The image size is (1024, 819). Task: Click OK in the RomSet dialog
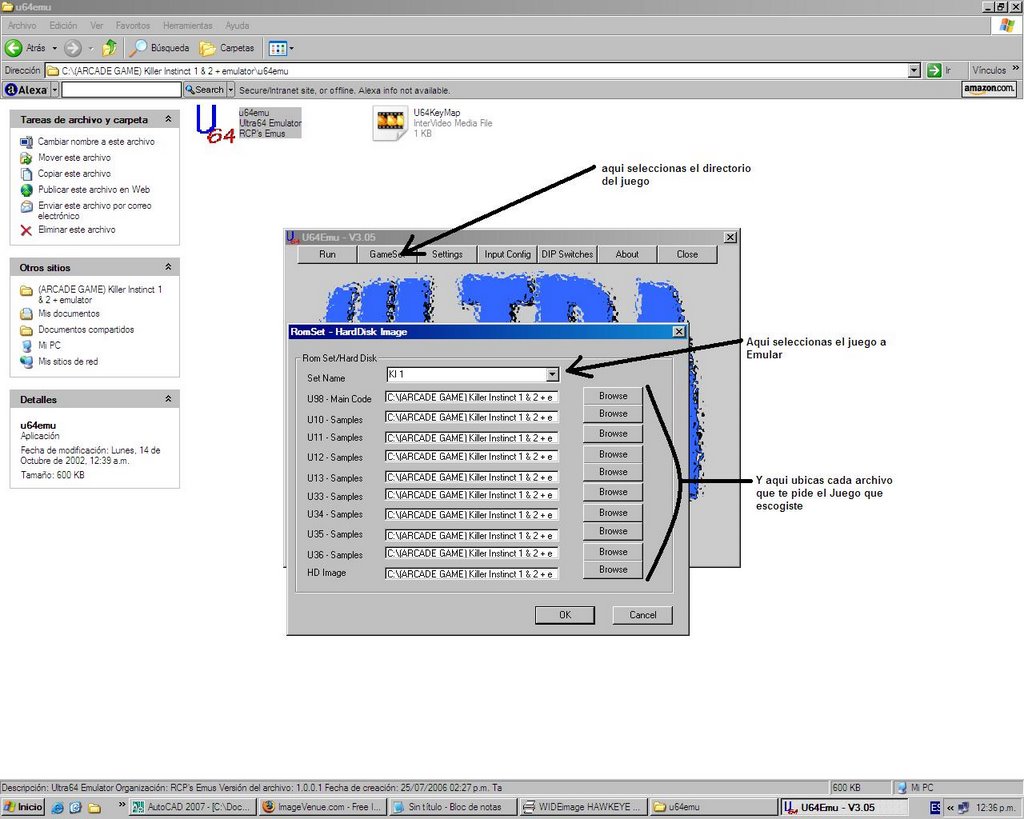click(x=565, y=615)
